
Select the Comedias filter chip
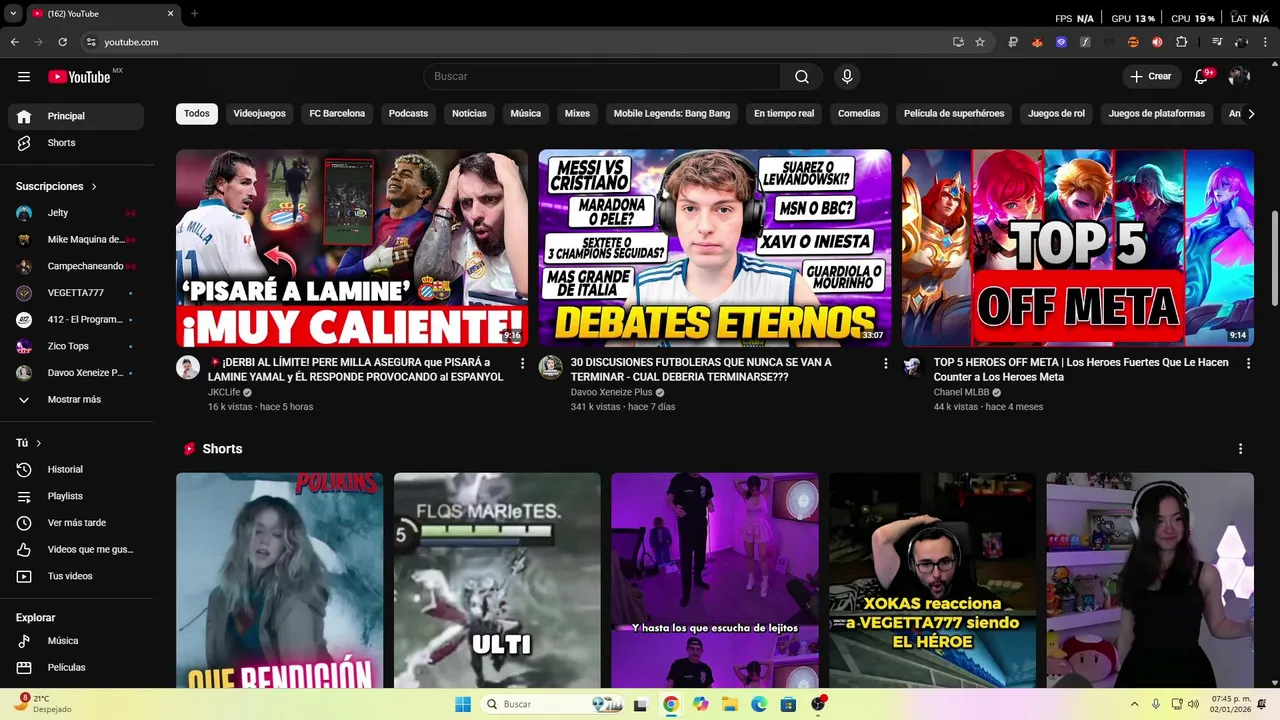coord(859,114)
